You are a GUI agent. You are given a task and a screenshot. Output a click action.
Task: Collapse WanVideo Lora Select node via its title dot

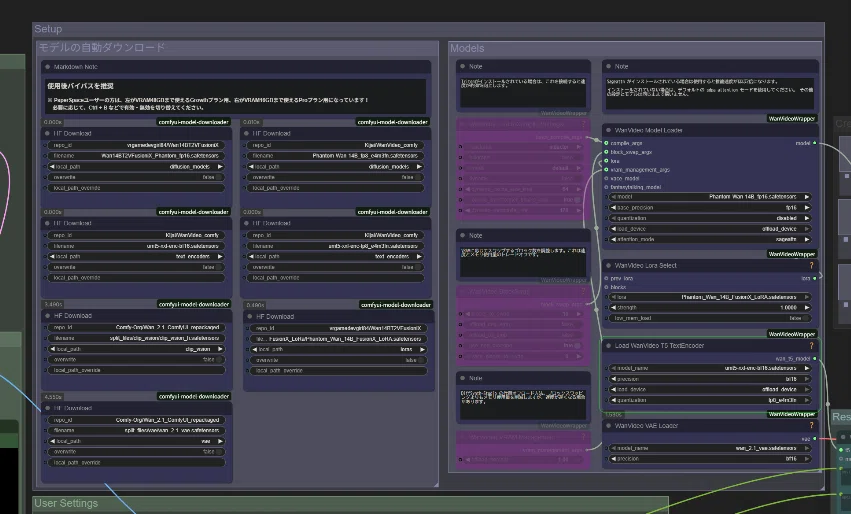coord(608,265)
